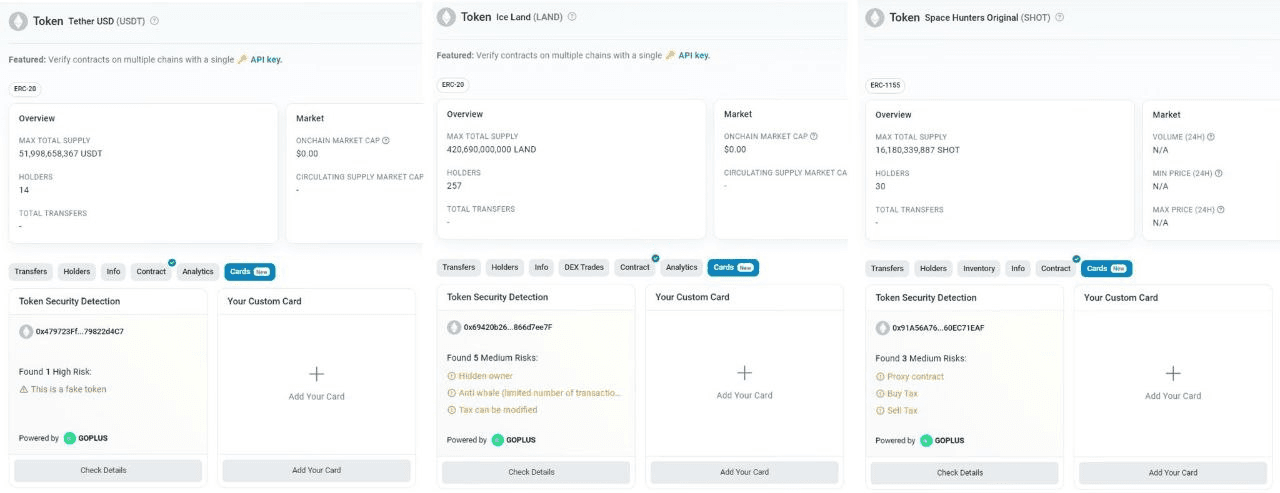Click the 'Anti whale' risk item
This screenshot has height=493, width=1280.
pyautogui.click(x=540, y=393)
